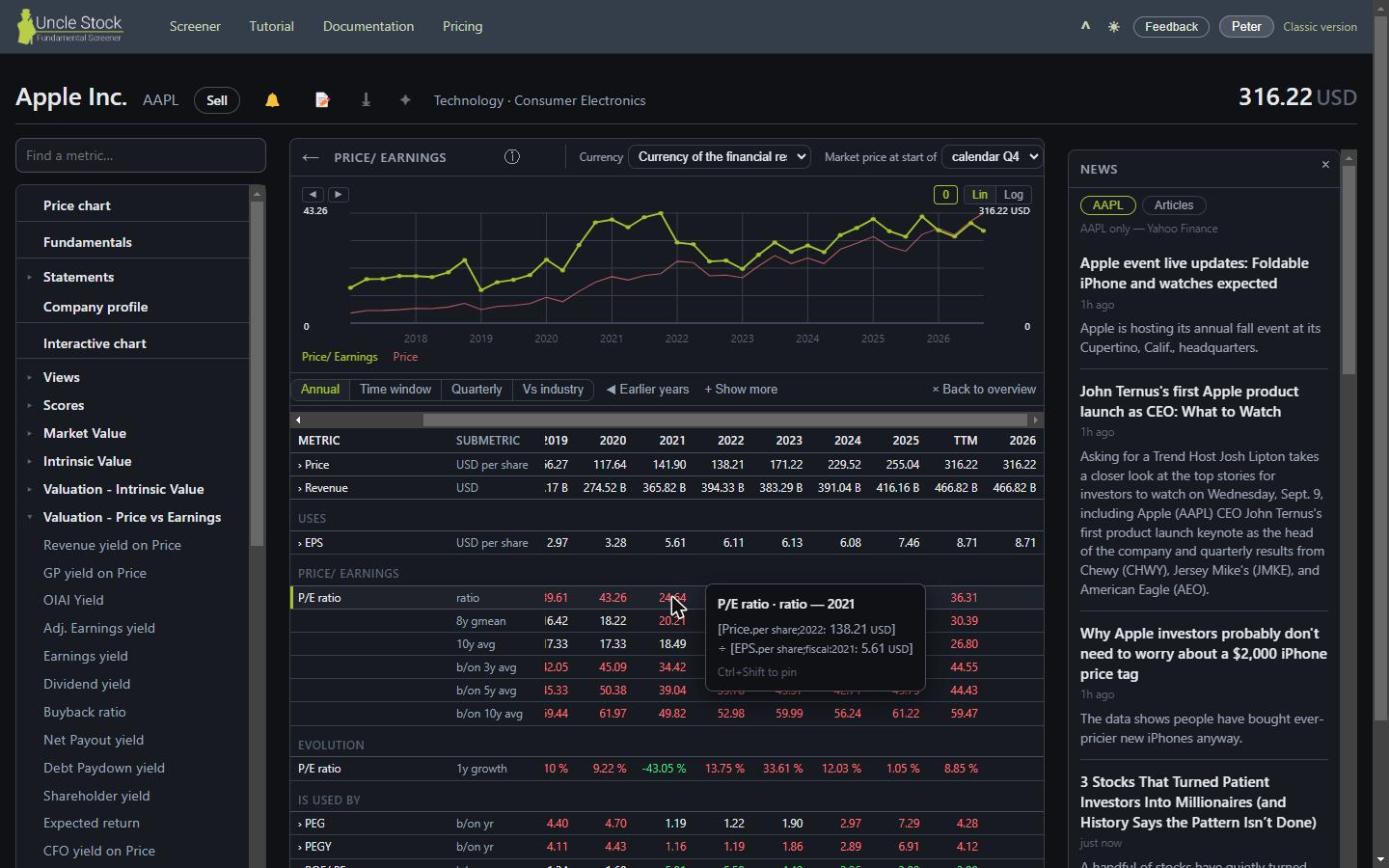Show earlier years

648,390
